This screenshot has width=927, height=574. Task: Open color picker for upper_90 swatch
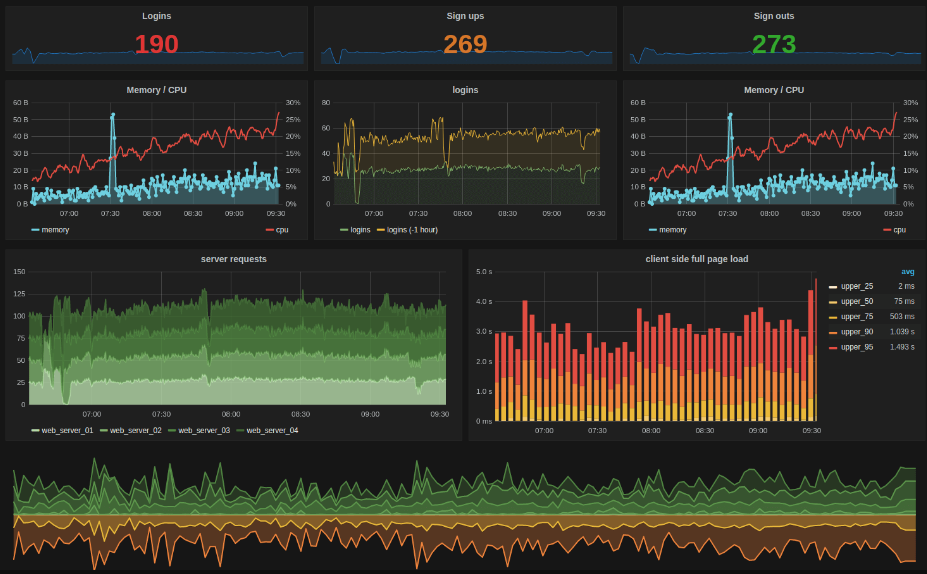pos(833,333)
